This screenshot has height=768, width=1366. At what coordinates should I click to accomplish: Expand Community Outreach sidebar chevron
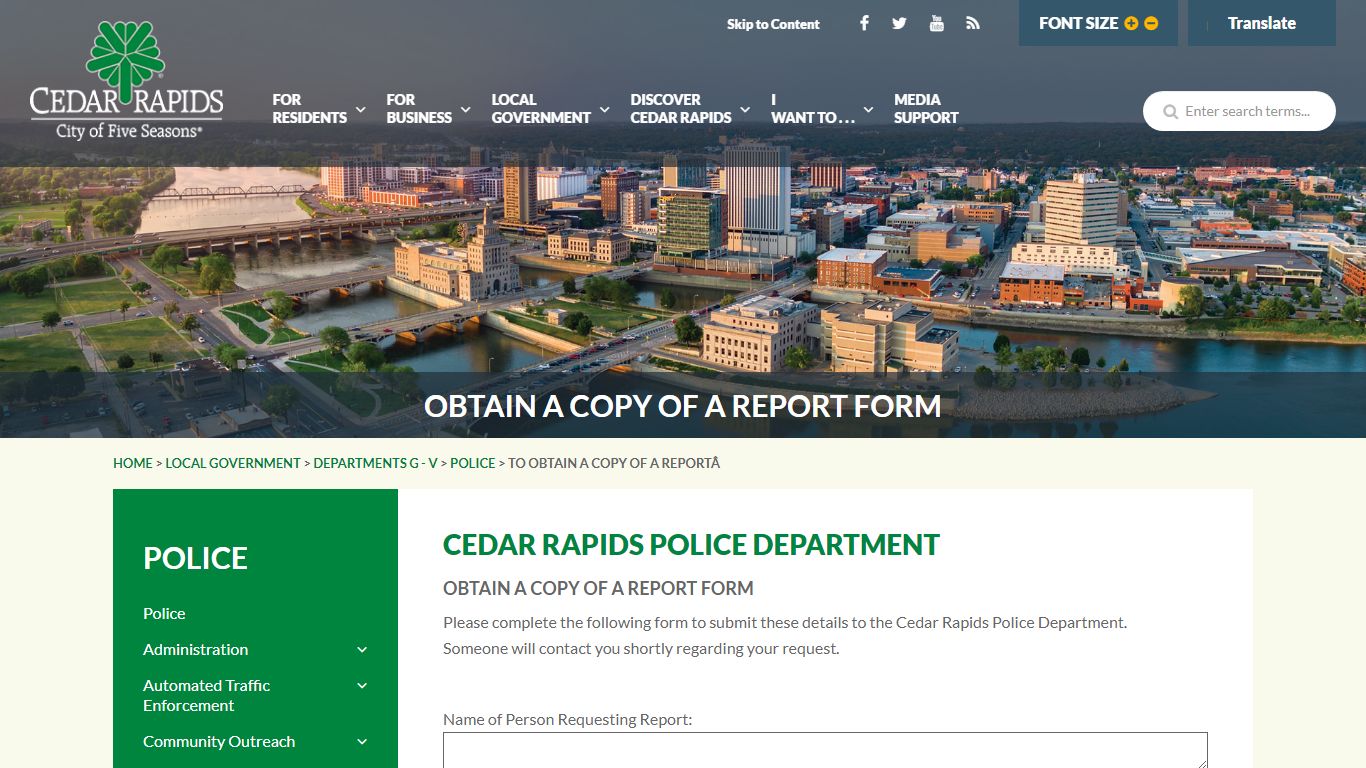click(362, 742)
